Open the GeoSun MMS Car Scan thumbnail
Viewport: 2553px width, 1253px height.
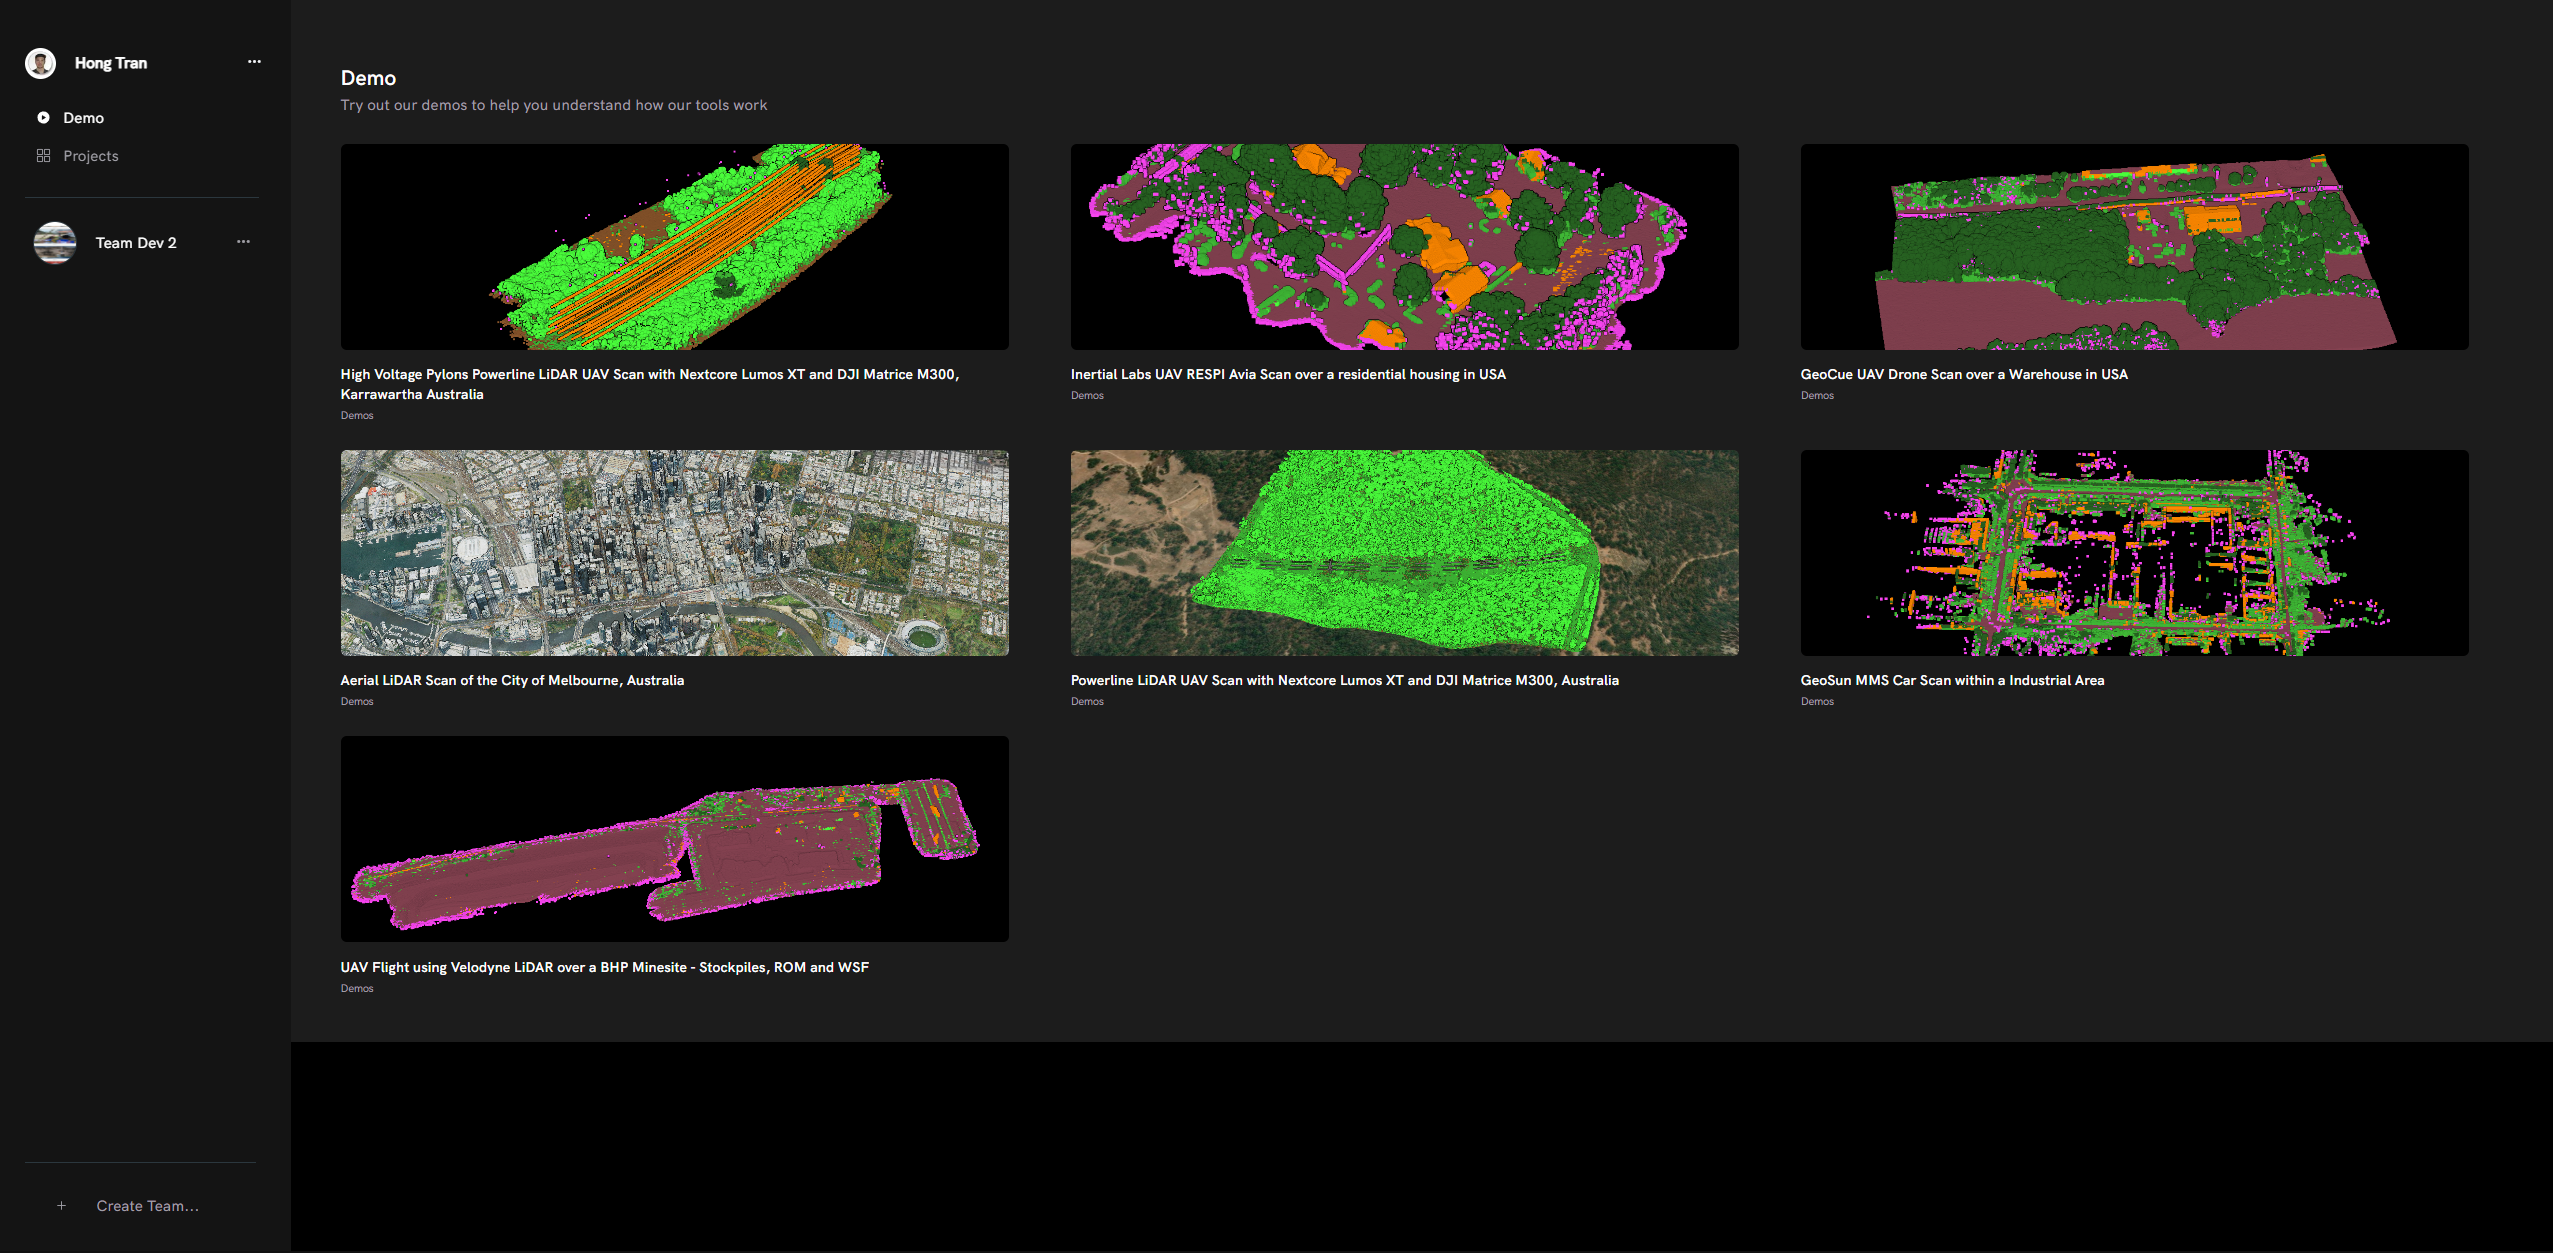tap(2134, 553)
